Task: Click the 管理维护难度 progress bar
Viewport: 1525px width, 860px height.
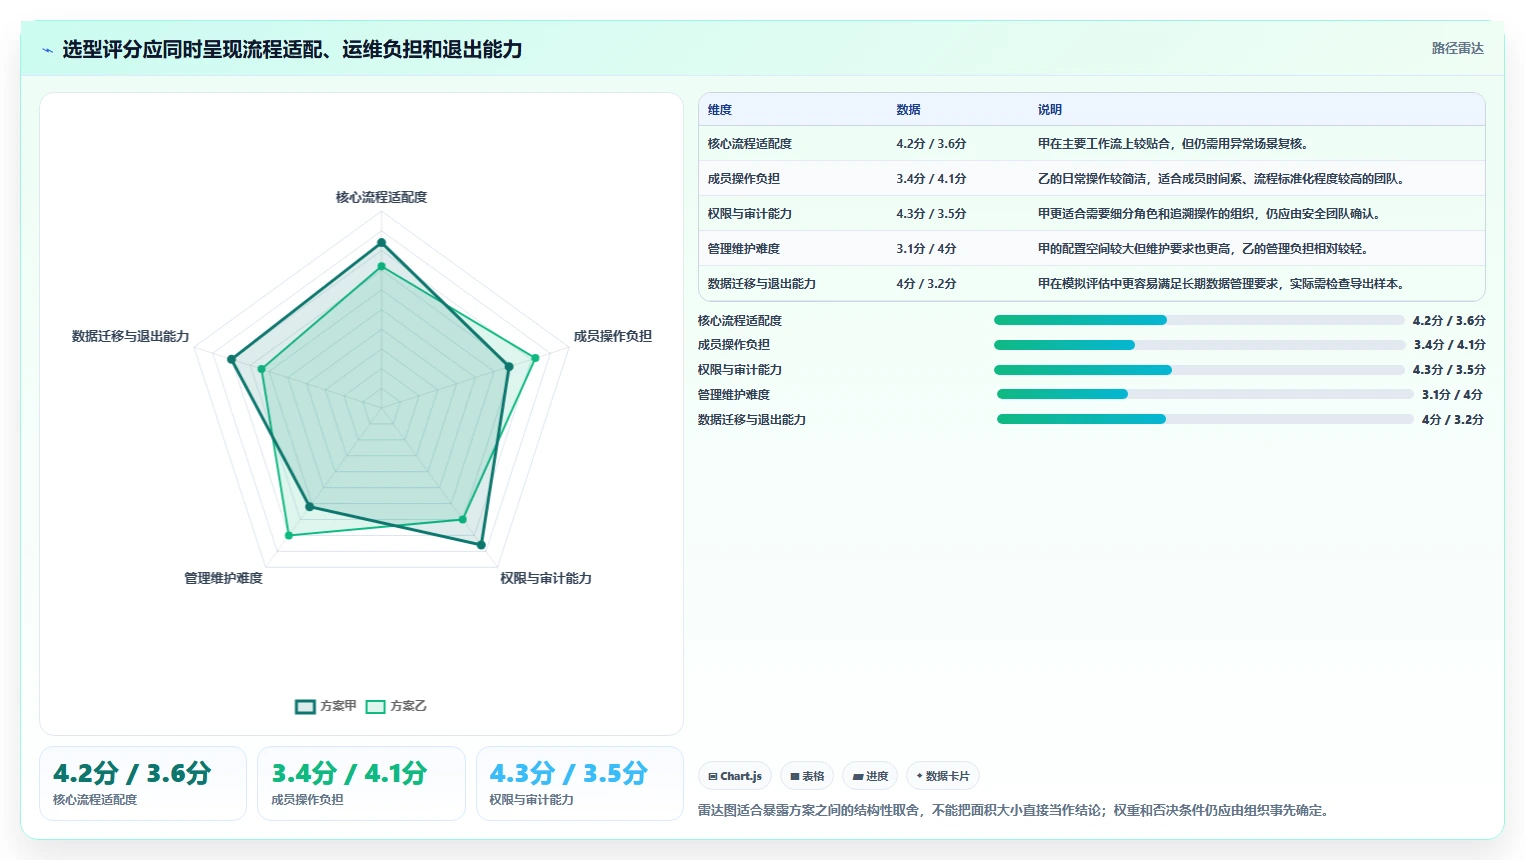Action: 1205,394
